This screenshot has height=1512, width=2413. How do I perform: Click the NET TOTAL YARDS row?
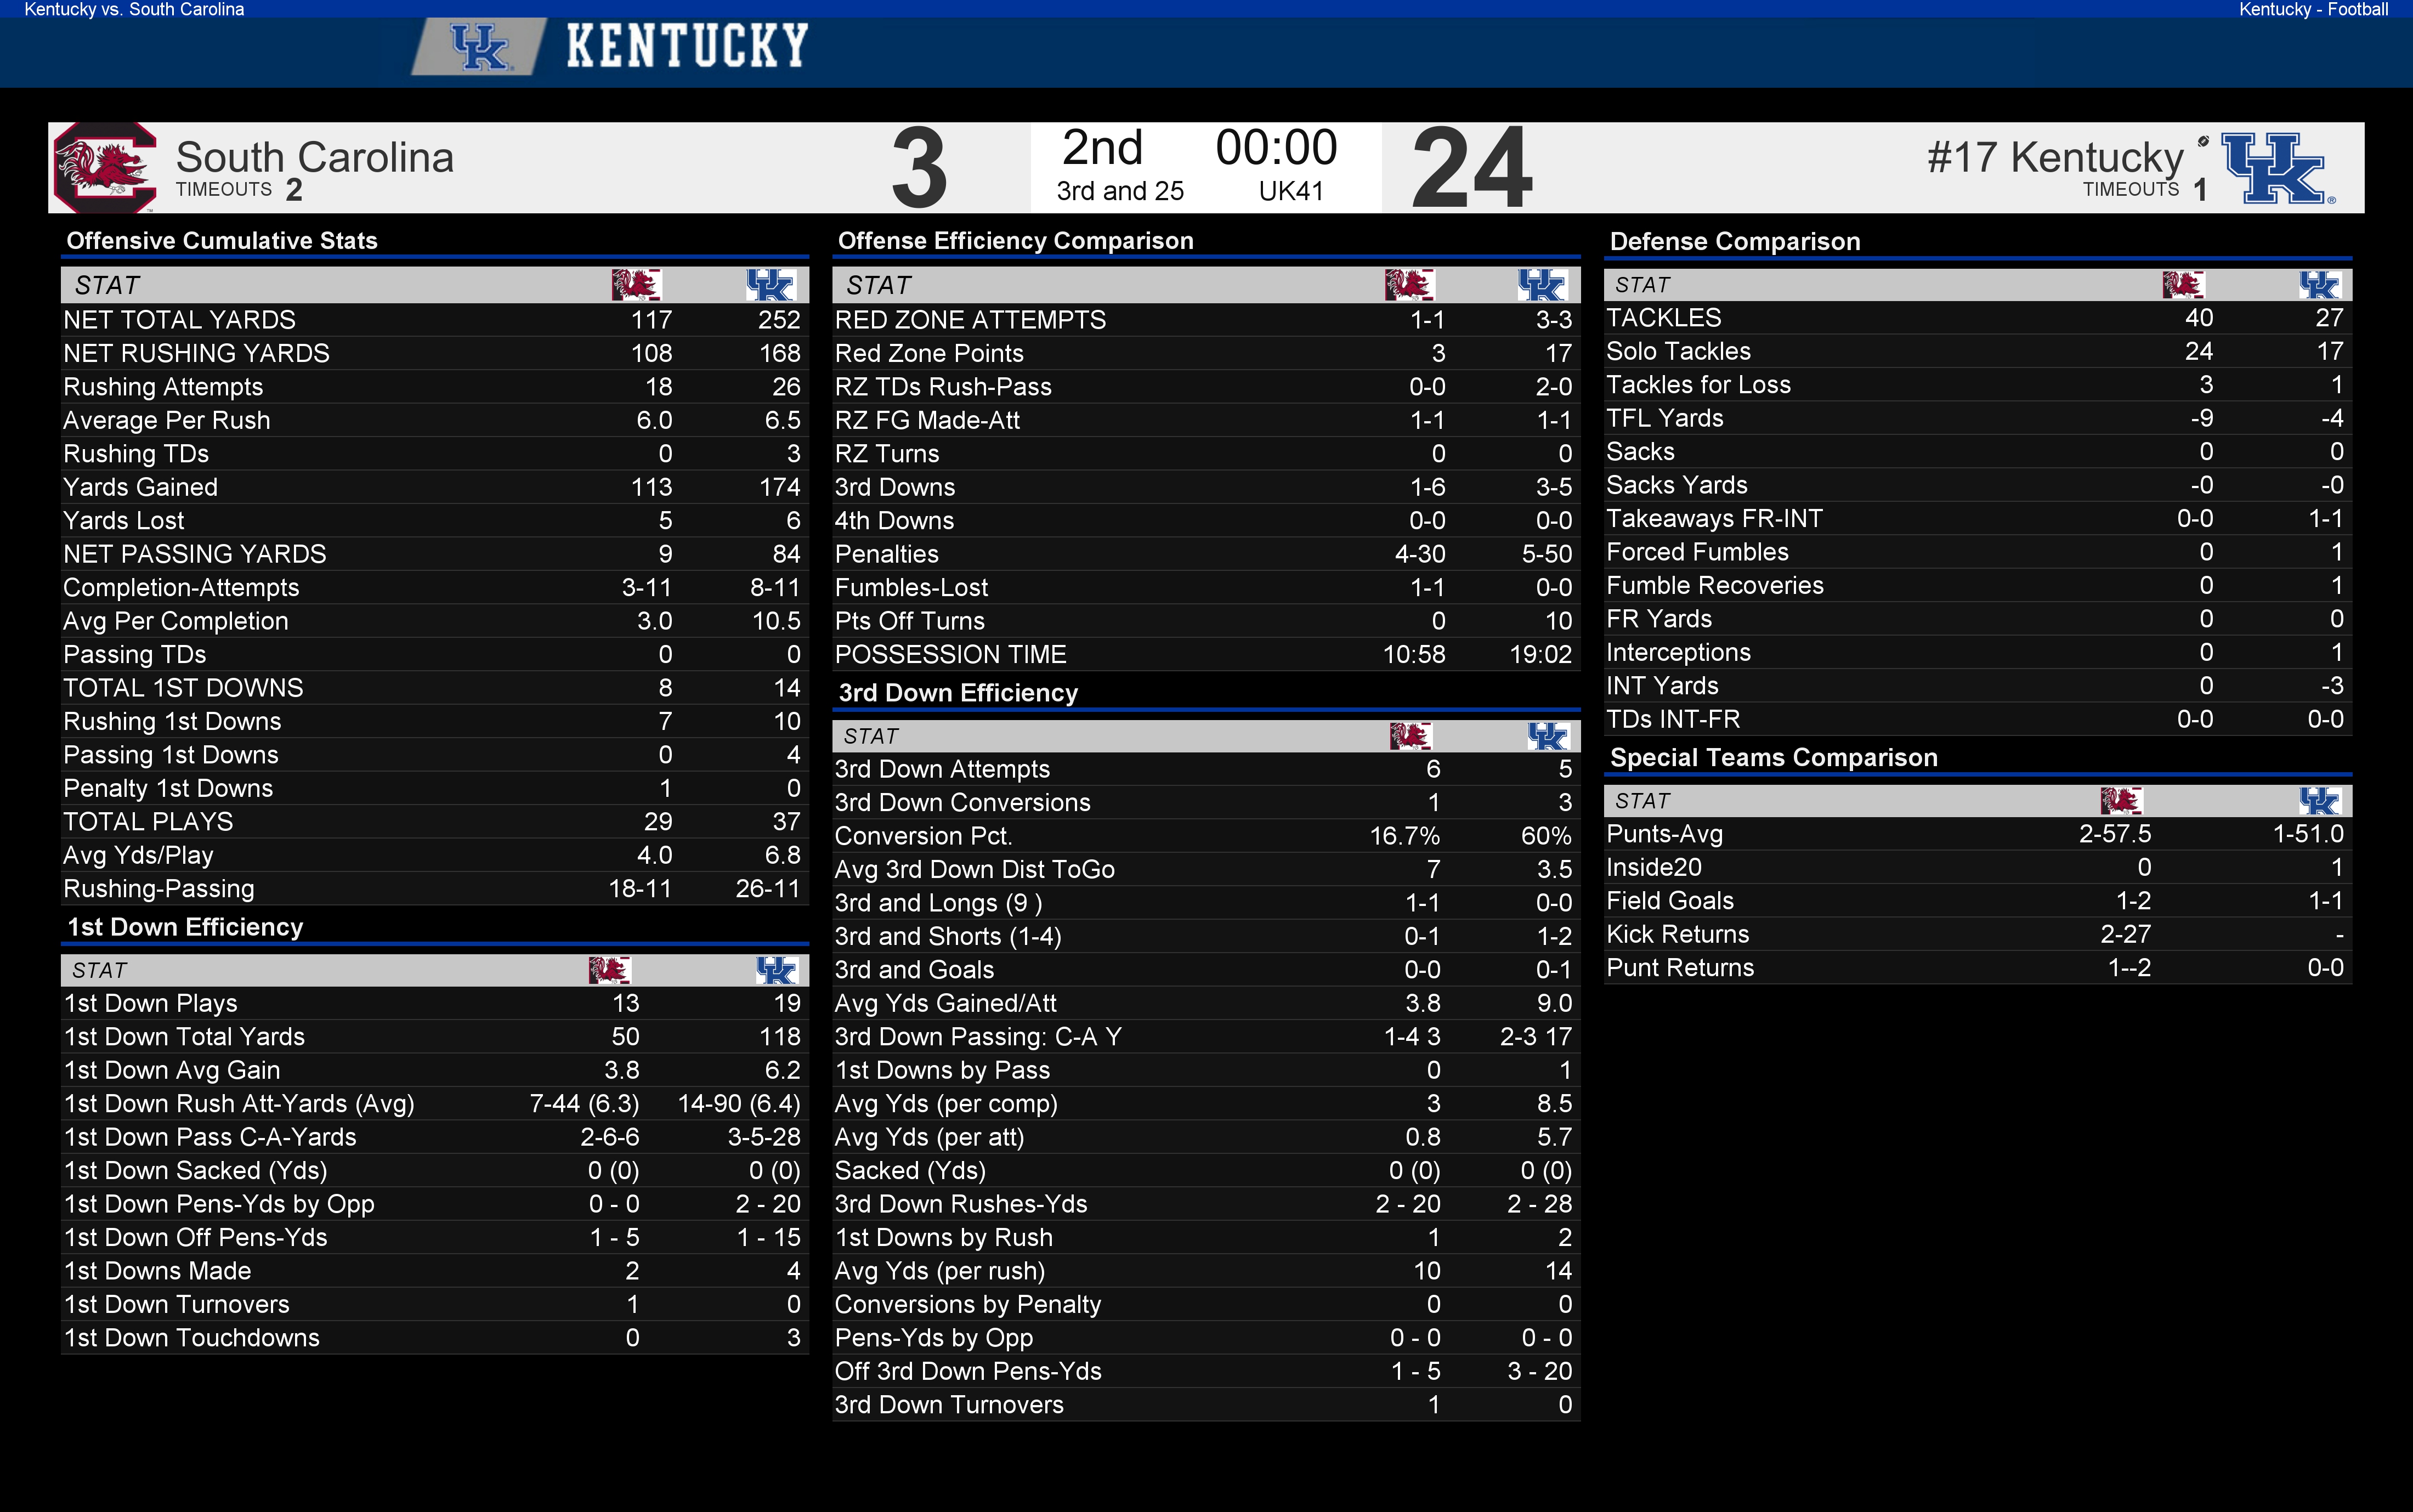point(434,320)
